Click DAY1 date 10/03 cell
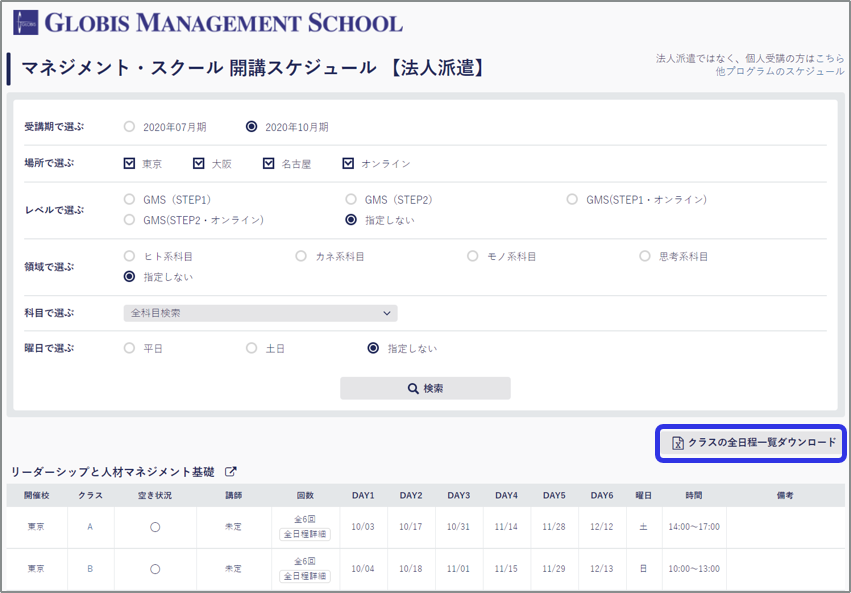Screen dimensions: 851x593 [363, 527]
